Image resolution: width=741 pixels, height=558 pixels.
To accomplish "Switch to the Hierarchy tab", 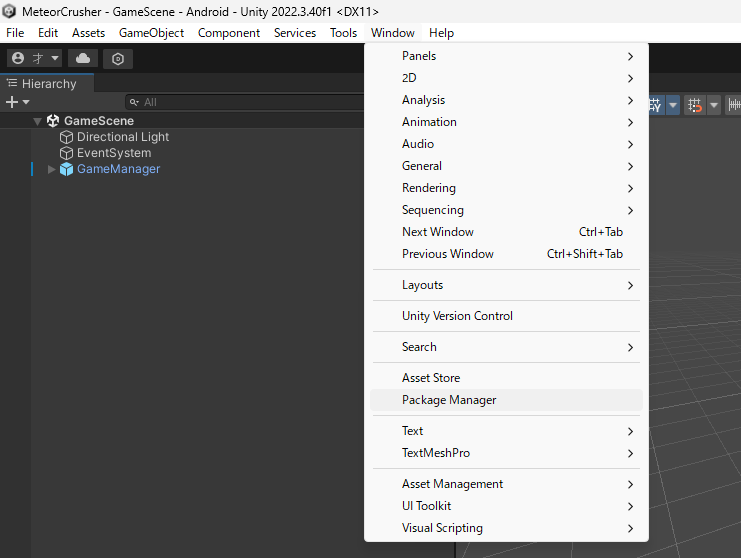I will 47,84.
